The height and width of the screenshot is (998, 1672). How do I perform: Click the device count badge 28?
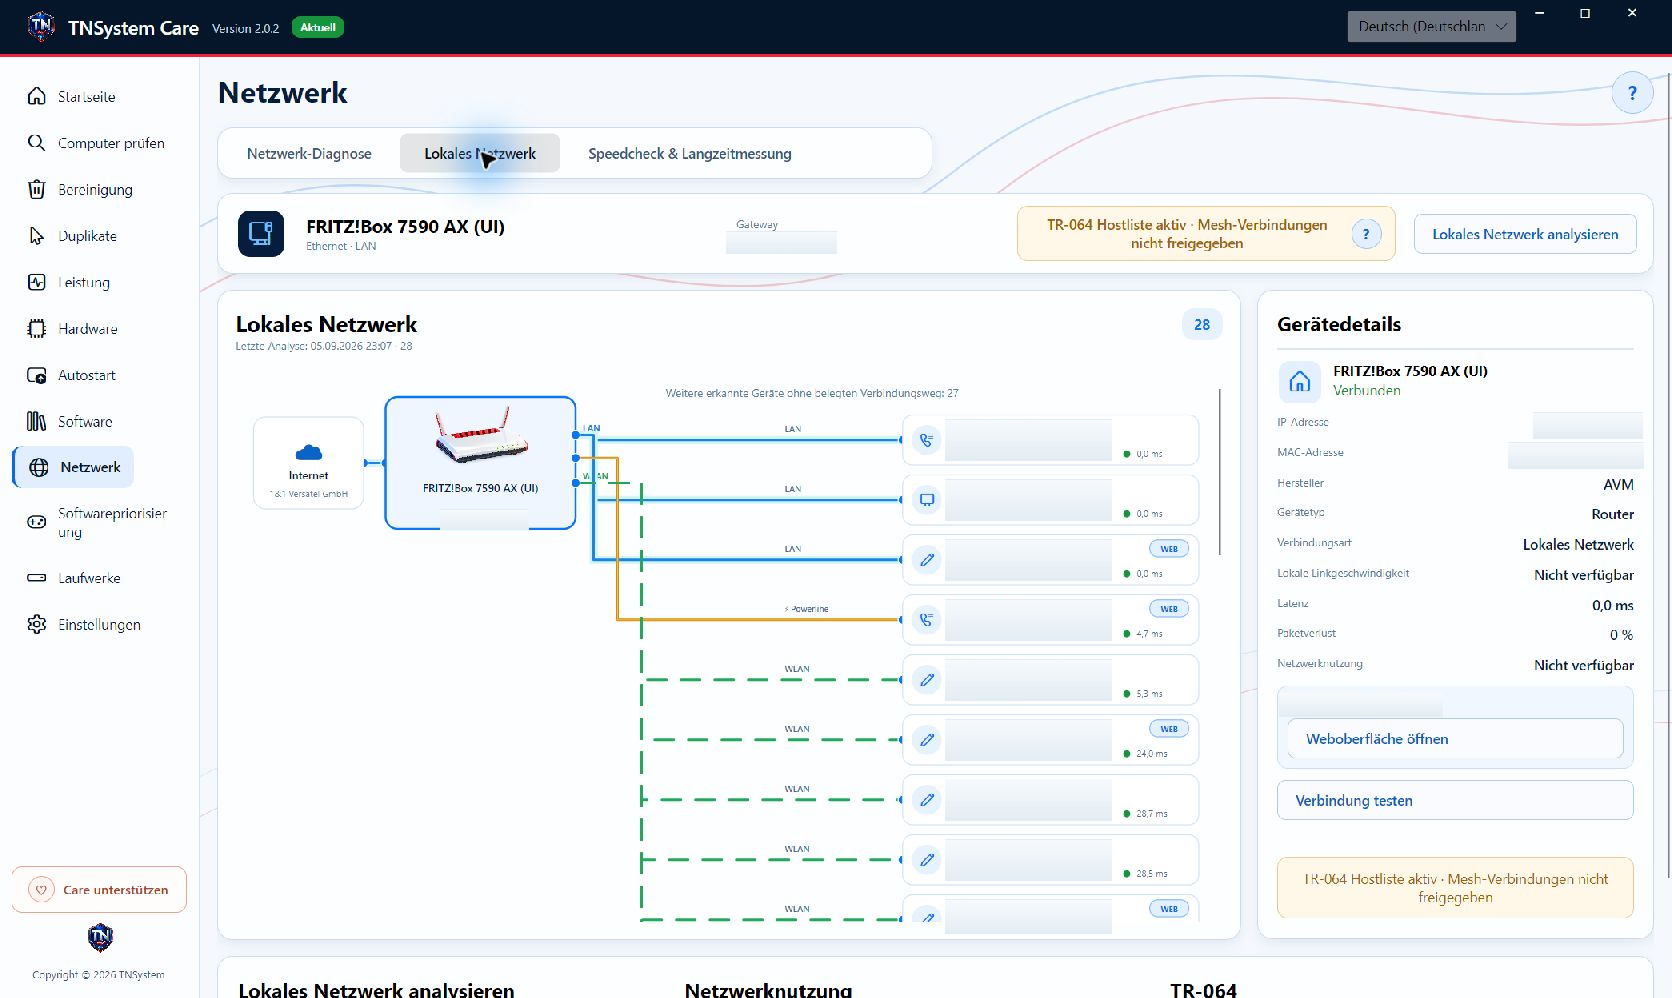point(1202,325)
